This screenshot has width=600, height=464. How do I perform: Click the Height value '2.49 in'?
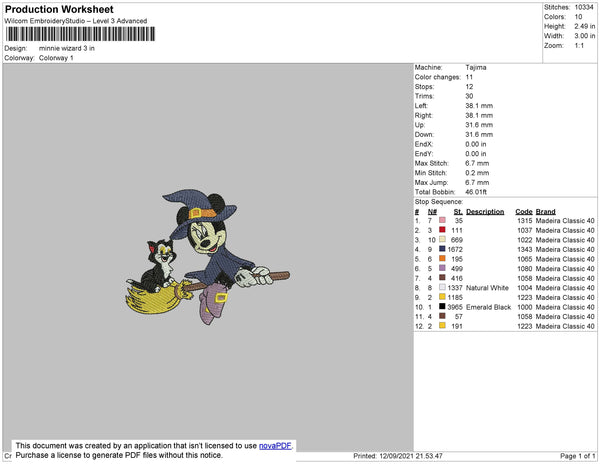click(585, 26)
